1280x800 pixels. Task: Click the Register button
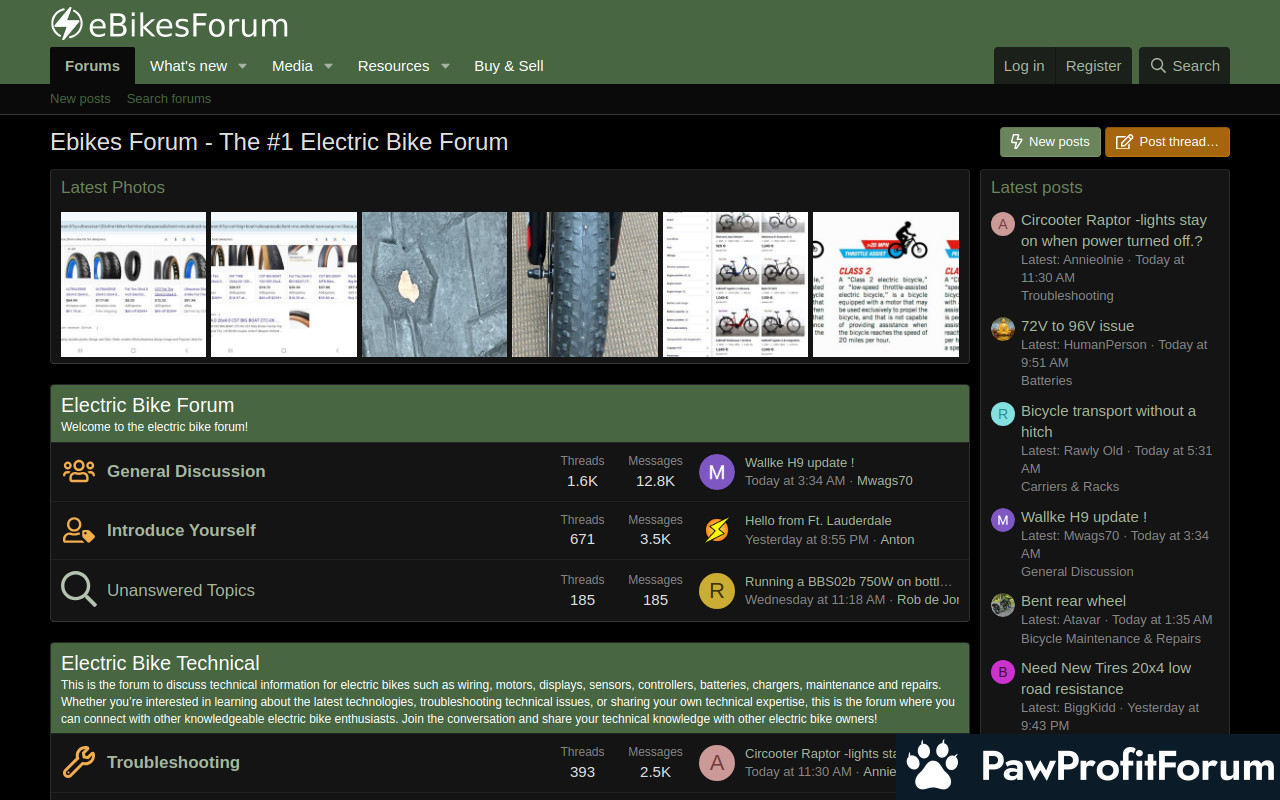(1093, 66)
